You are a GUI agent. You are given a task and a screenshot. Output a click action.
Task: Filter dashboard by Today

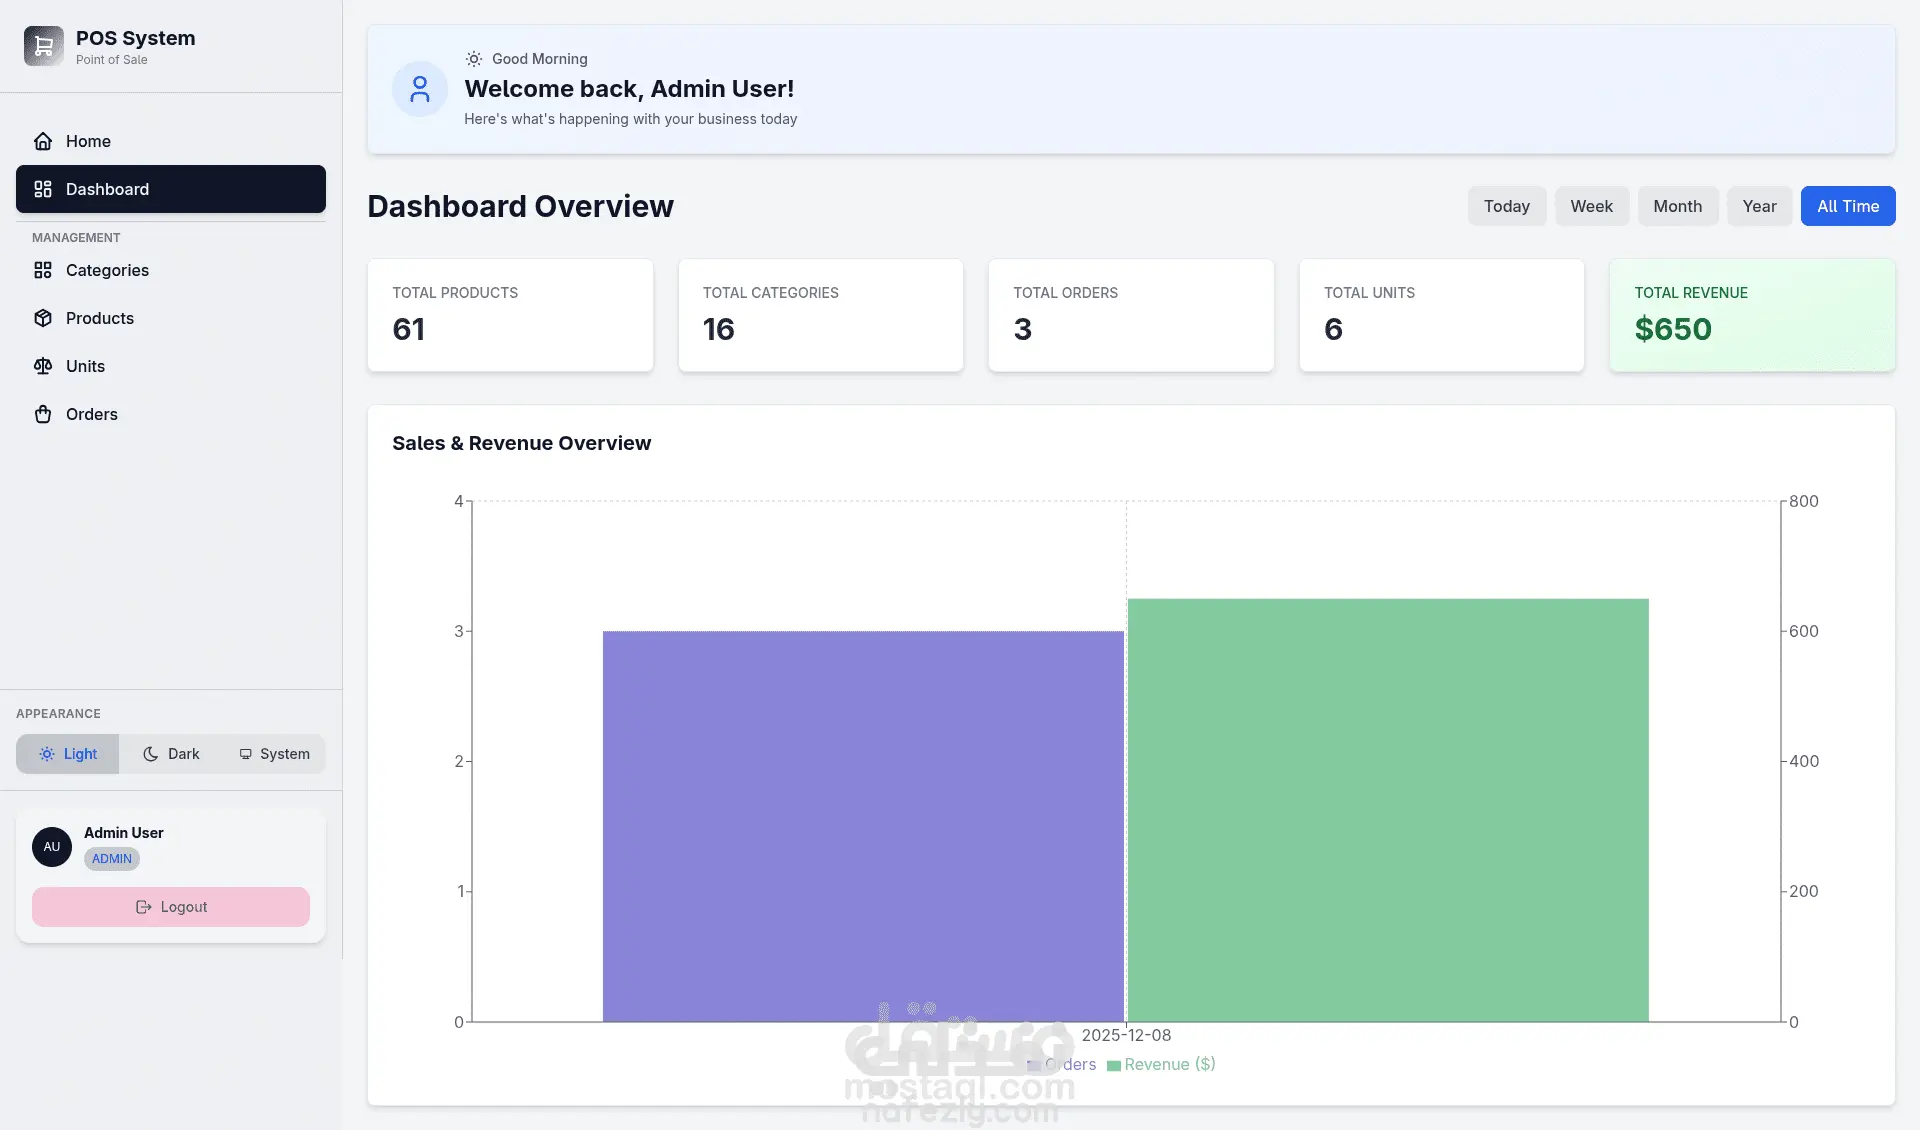click(1506, 206)
